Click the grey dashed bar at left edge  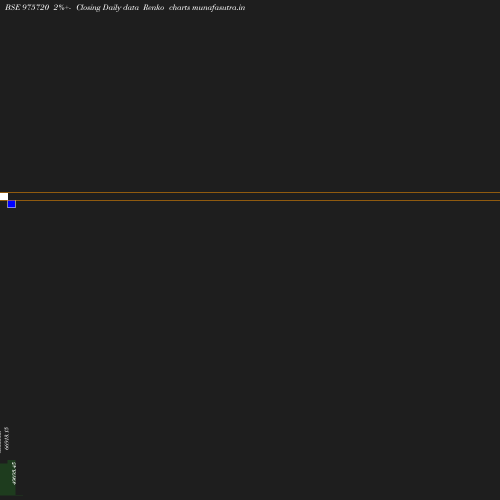(0, 442)
